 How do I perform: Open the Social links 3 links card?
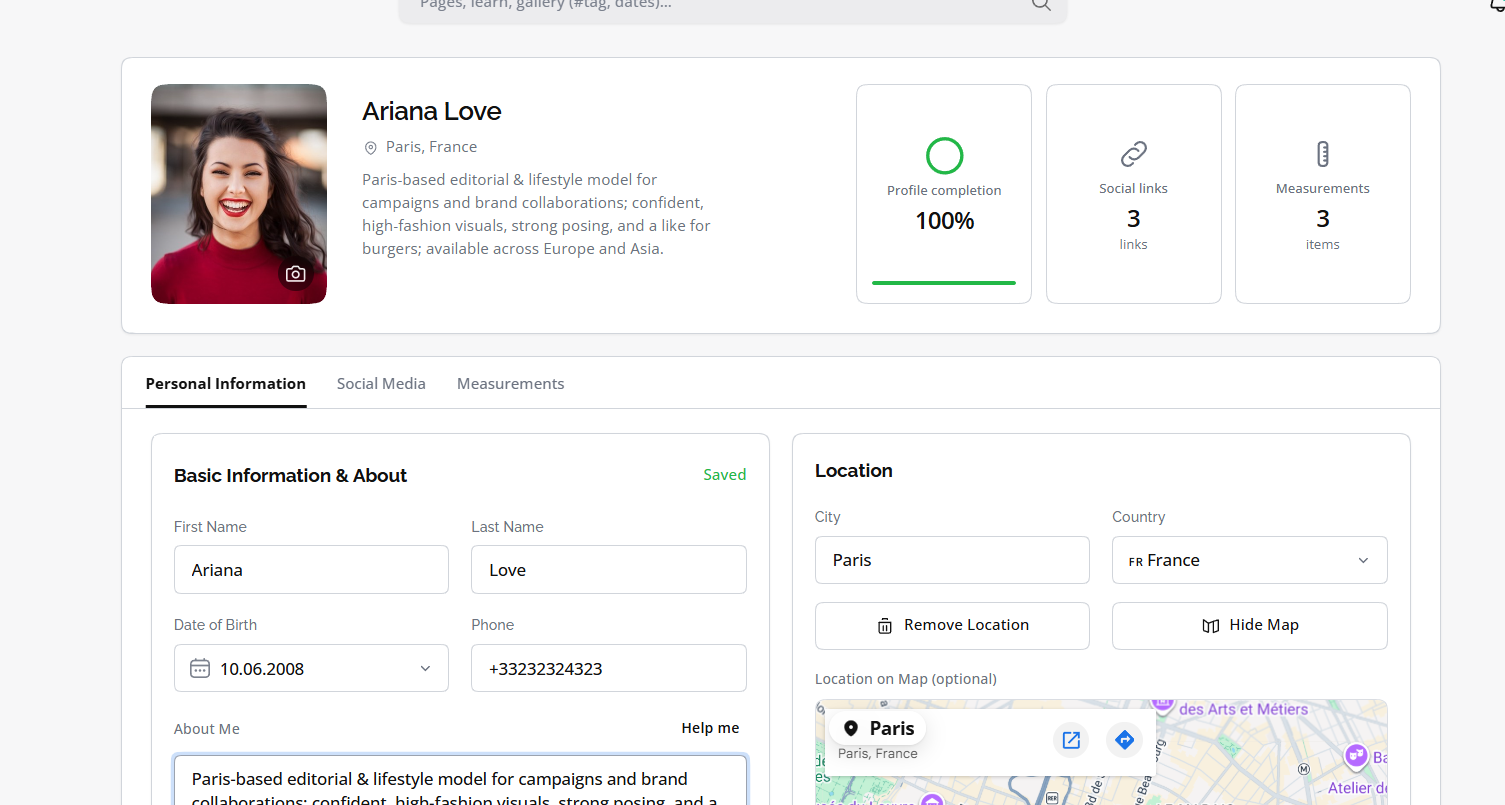pyautogui.click(x=1133, y=194)
